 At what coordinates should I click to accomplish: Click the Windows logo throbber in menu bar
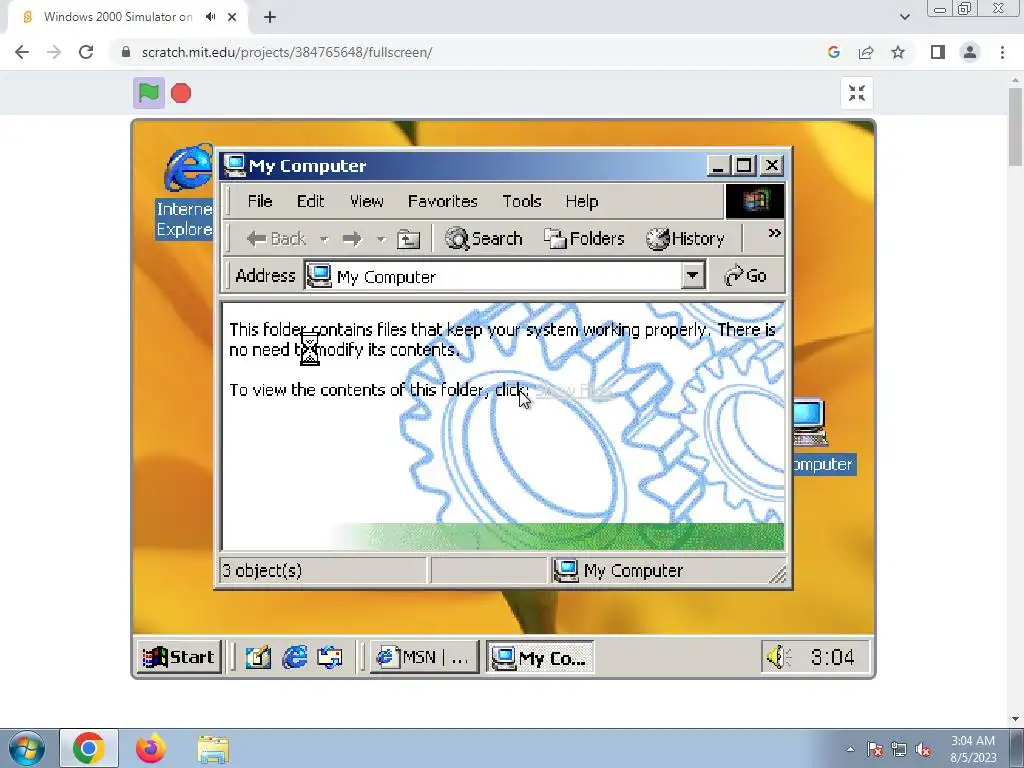pos(755,200)
